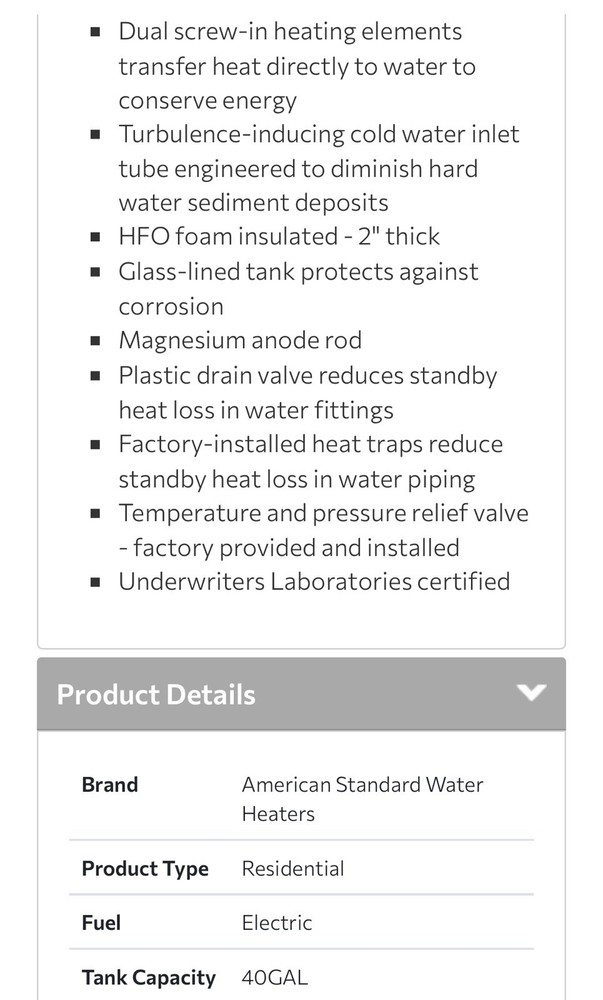Click the Residential product type value
603x1000 pixels.
point(292,868)
